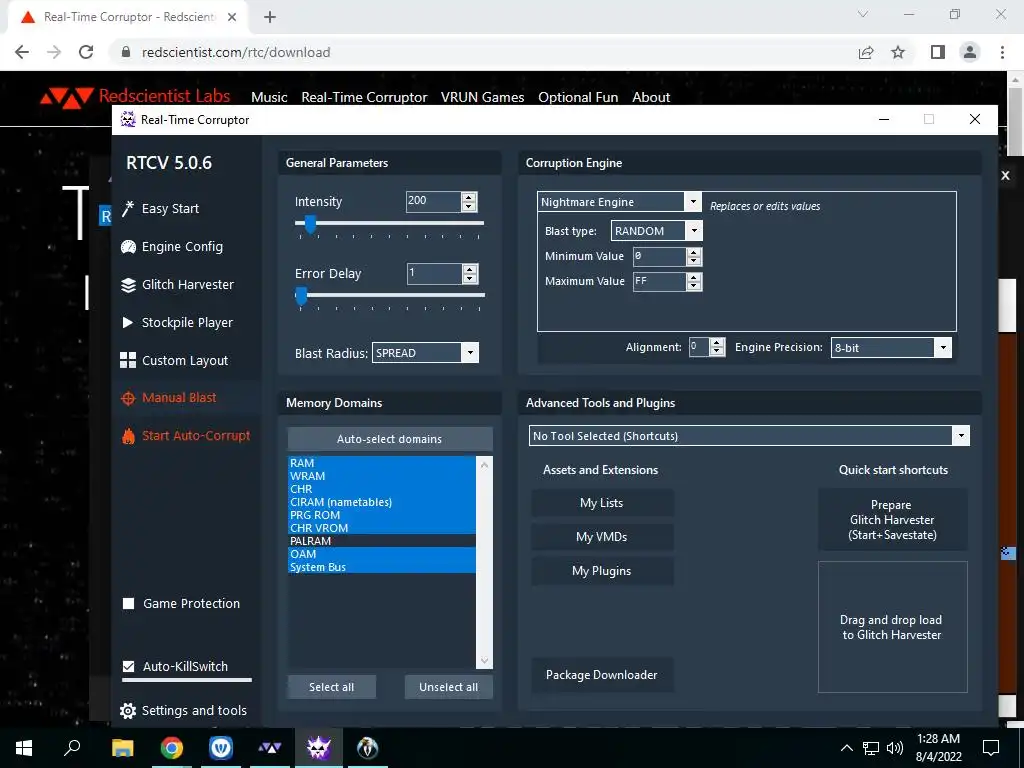1024x768 pixels.
Task: Click the Minimum Value input field
Action: [x=660, y=256]
